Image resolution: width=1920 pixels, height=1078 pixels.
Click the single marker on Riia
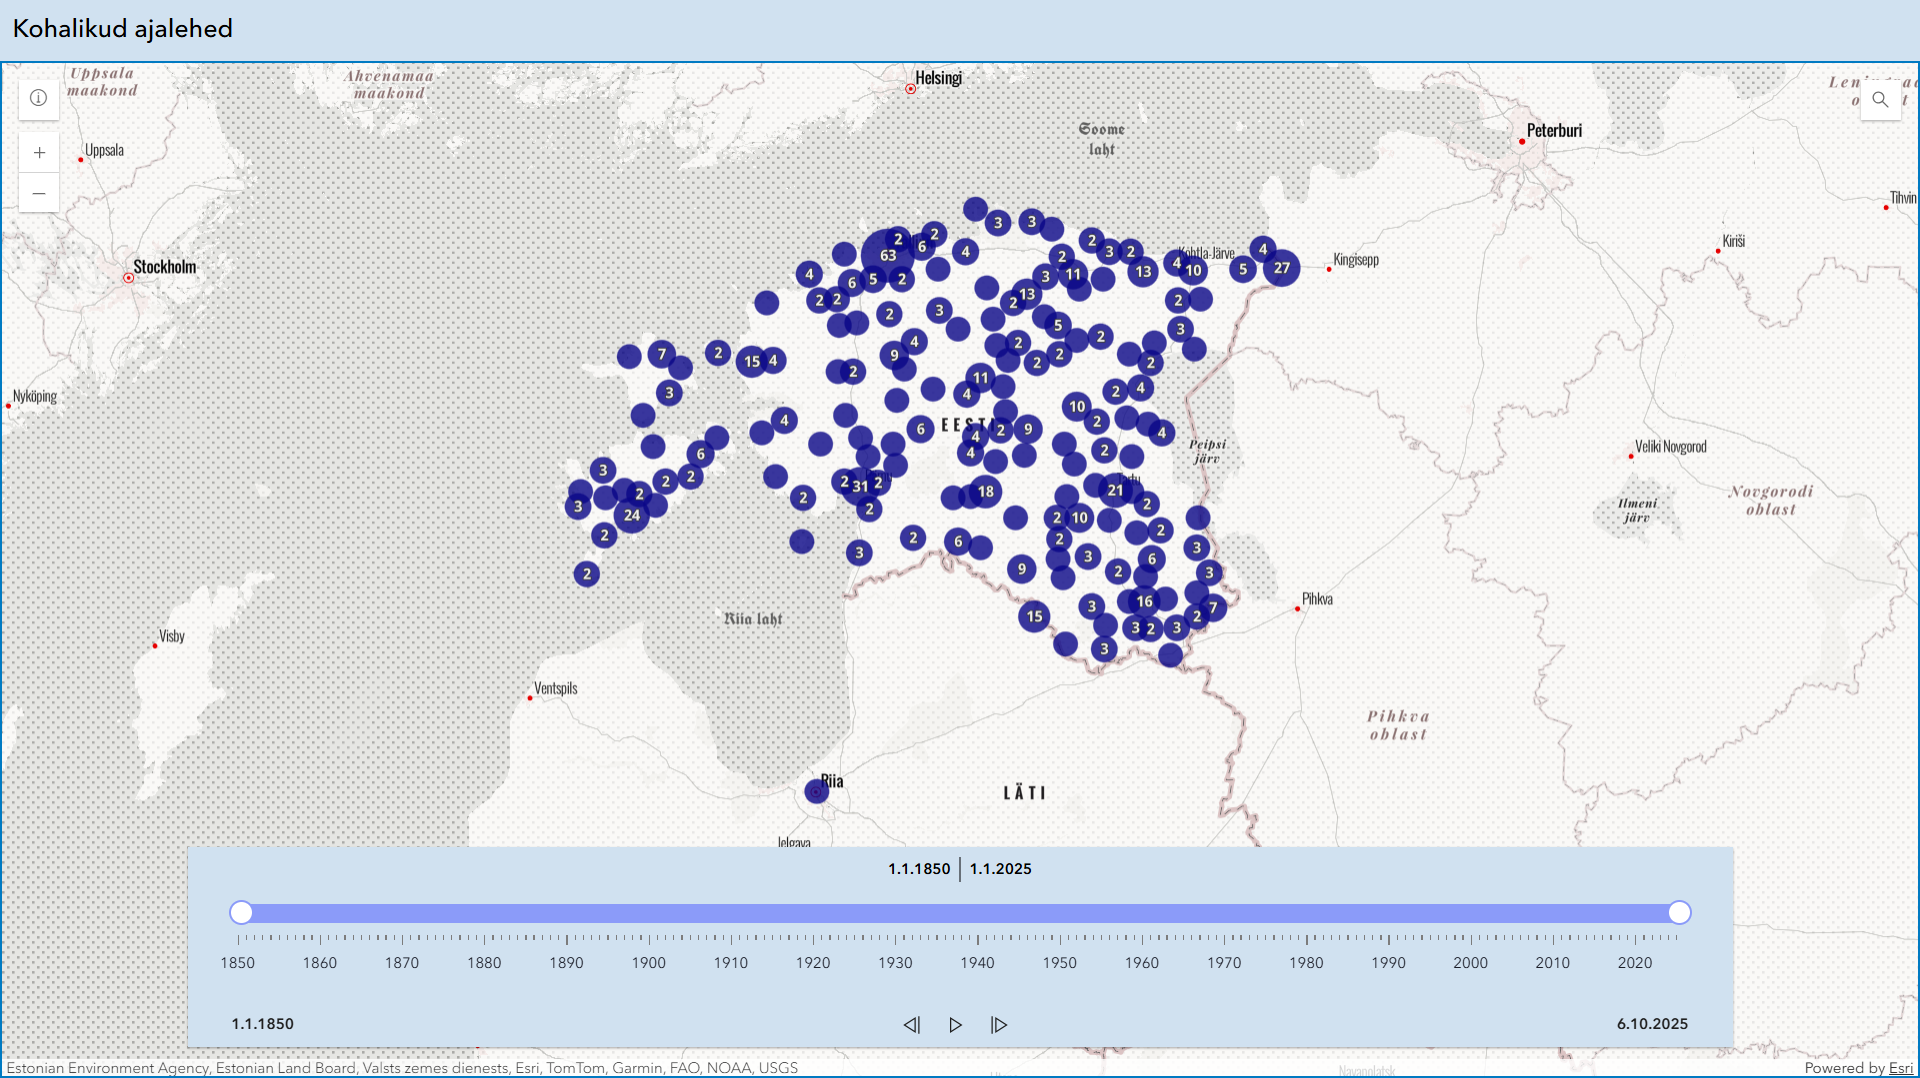pyautogui.click(x=816, y=791)
